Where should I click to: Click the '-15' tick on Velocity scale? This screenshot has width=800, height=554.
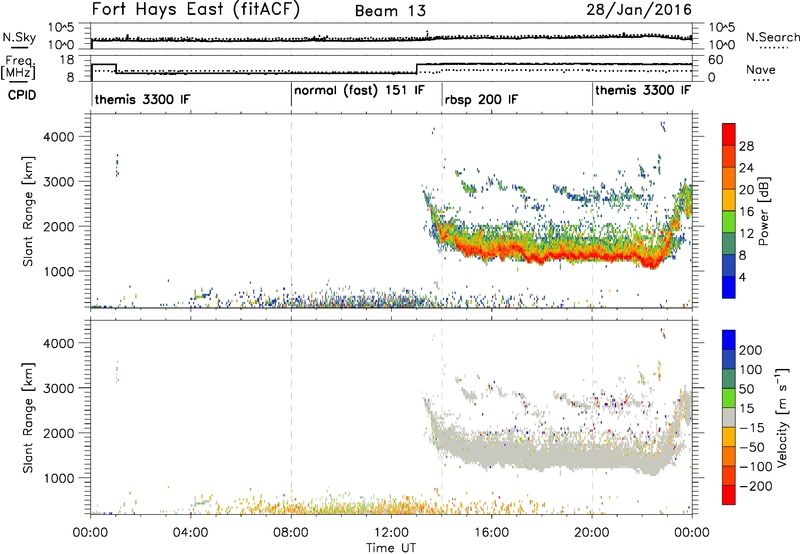[x=751, y=428]
